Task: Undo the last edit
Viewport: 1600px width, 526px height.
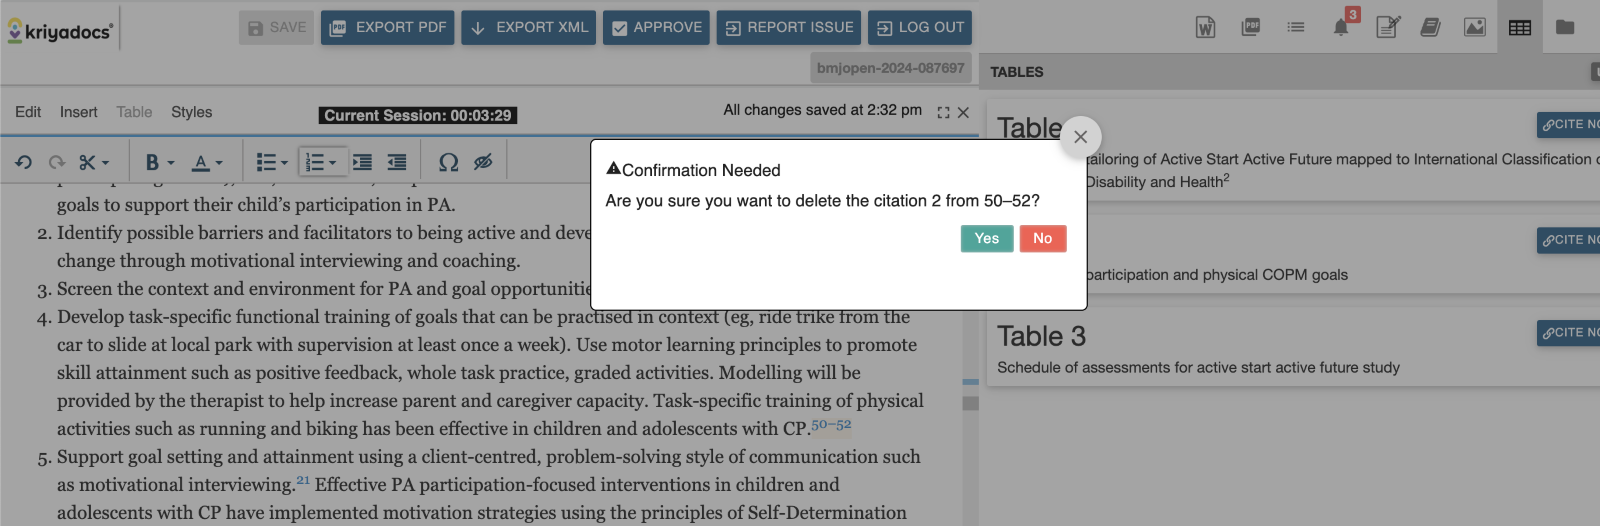Action: coord(23,162)
